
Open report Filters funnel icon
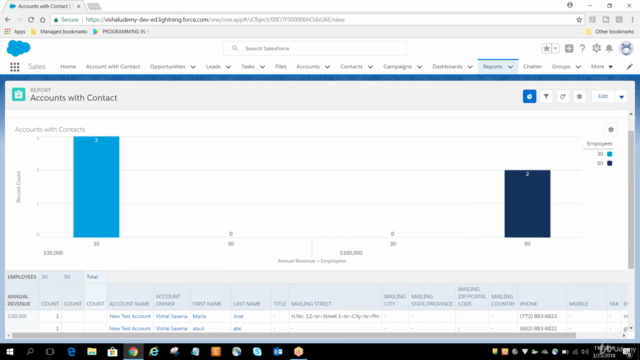coord(546,96)
